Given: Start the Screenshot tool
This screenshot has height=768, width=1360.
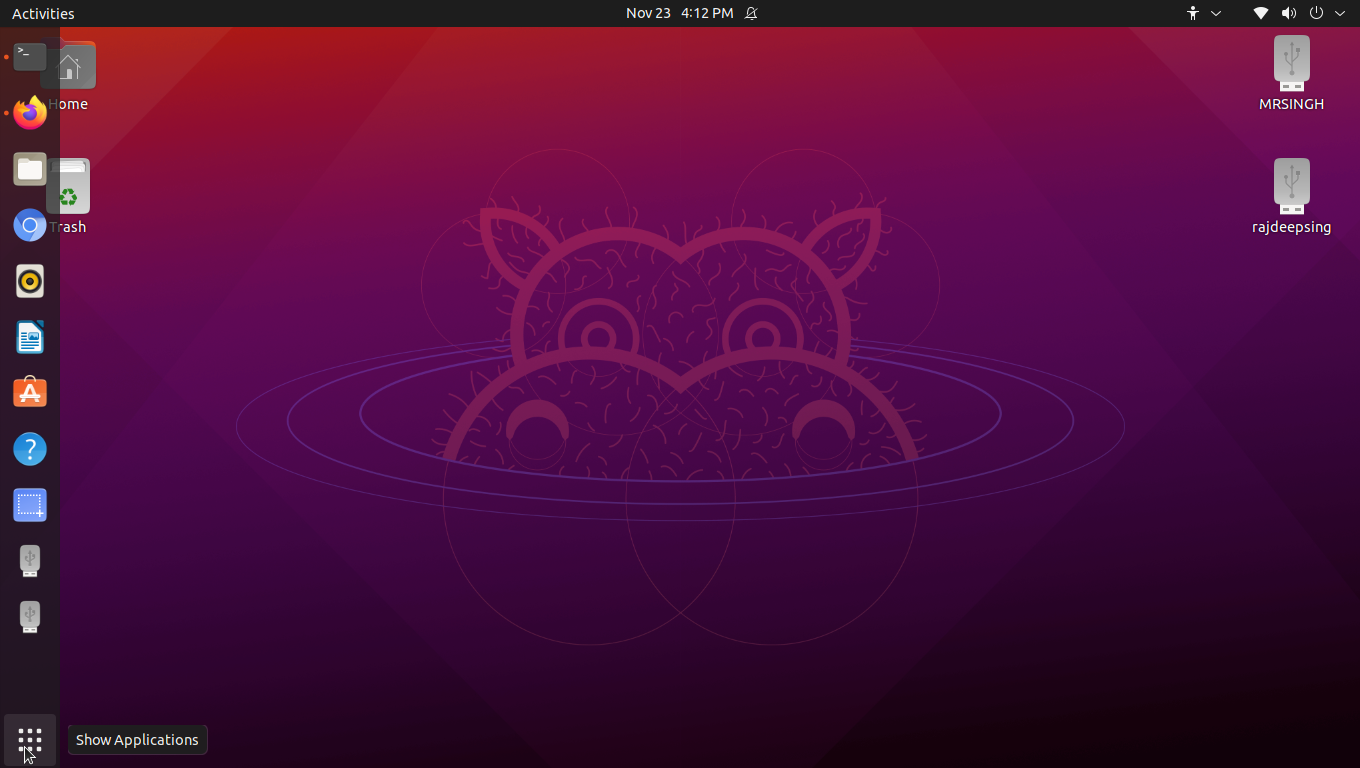Looking at the screenshot, I should (x=30, y=505).
